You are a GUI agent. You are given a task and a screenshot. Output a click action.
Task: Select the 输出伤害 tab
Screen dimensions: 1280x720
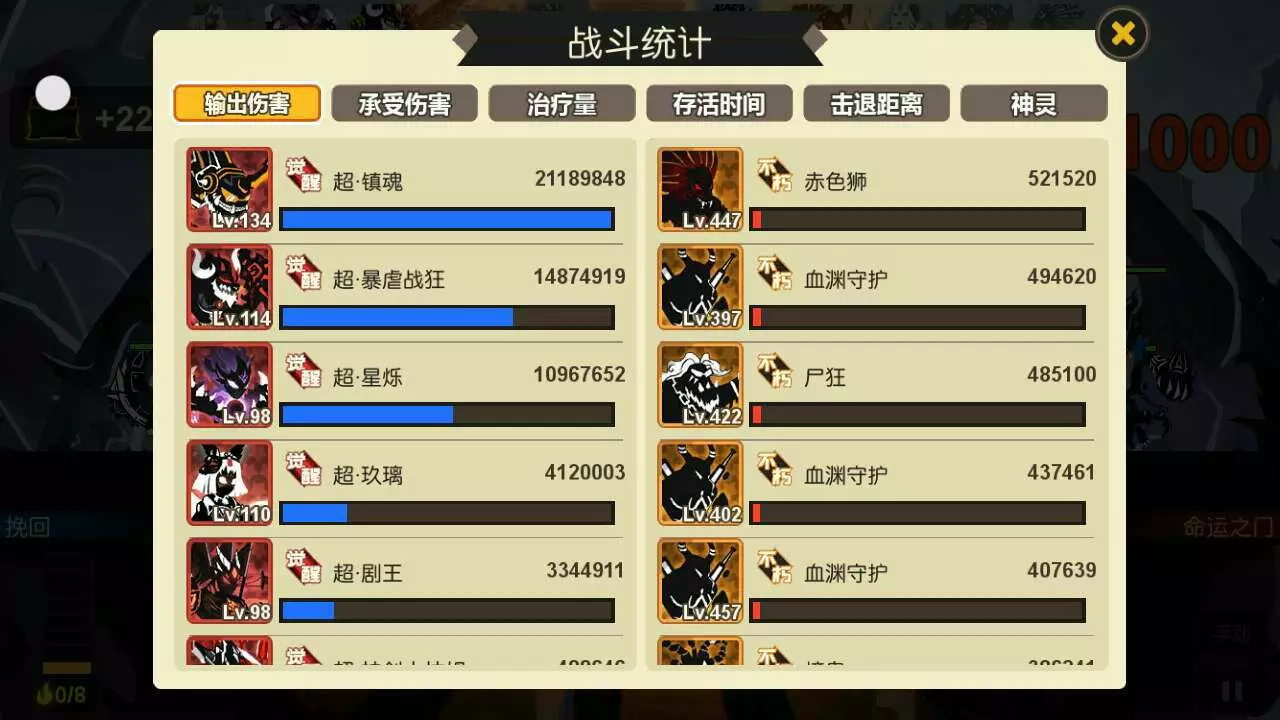pyautogui.click(x=247, y=103)
